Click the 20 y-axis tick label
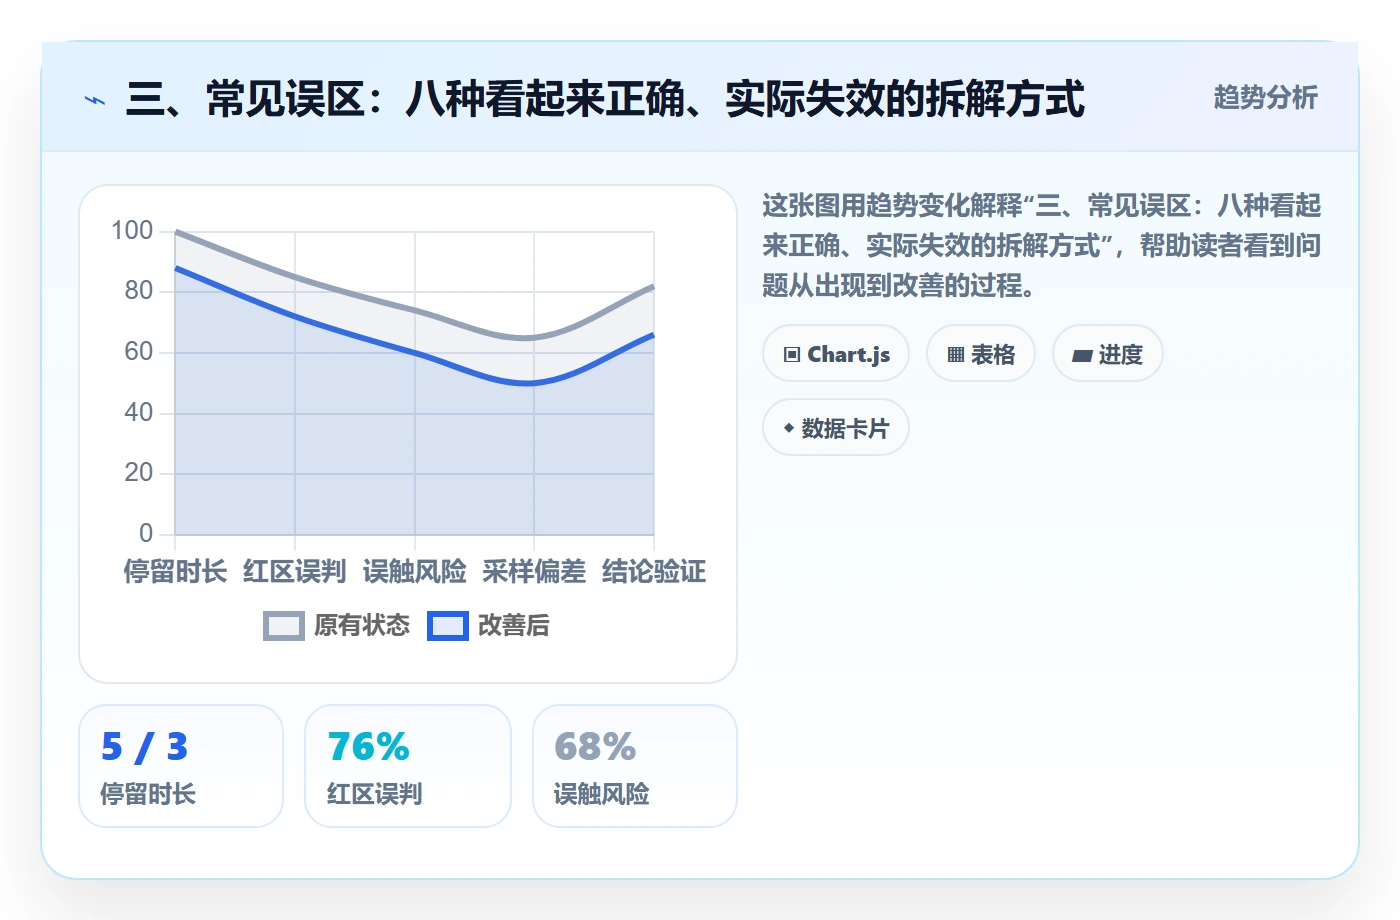This screenshot has height=920, width=1400. pos(139,473)
